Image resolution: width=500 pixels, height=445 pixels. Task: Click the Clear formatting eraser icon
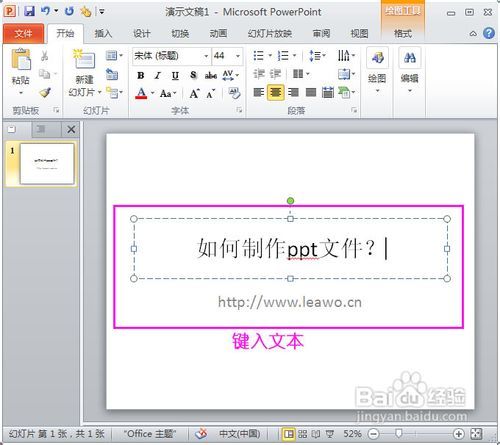point(234,93)
